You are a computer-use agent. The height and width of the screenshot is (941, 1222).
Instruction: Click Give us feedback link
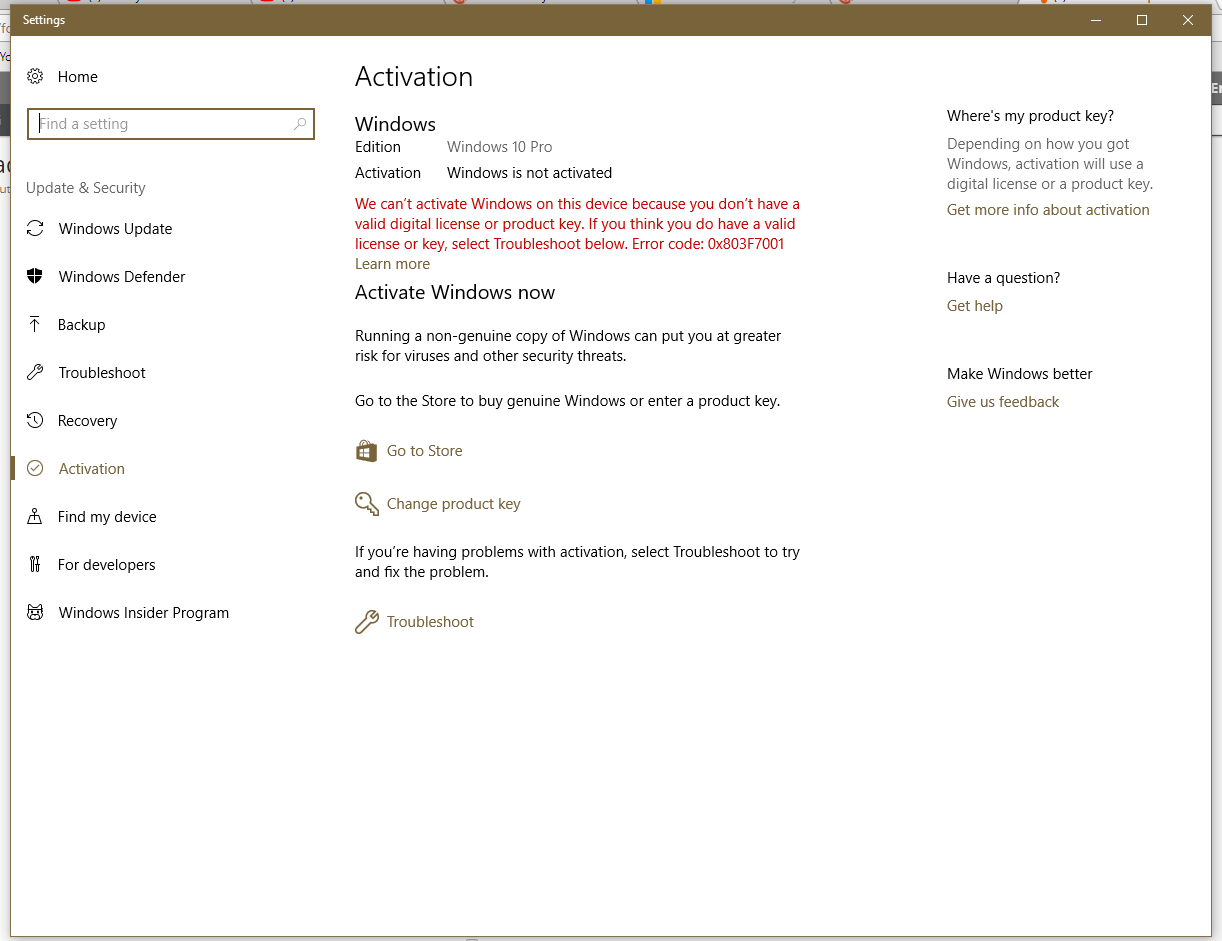[1003, 402]
